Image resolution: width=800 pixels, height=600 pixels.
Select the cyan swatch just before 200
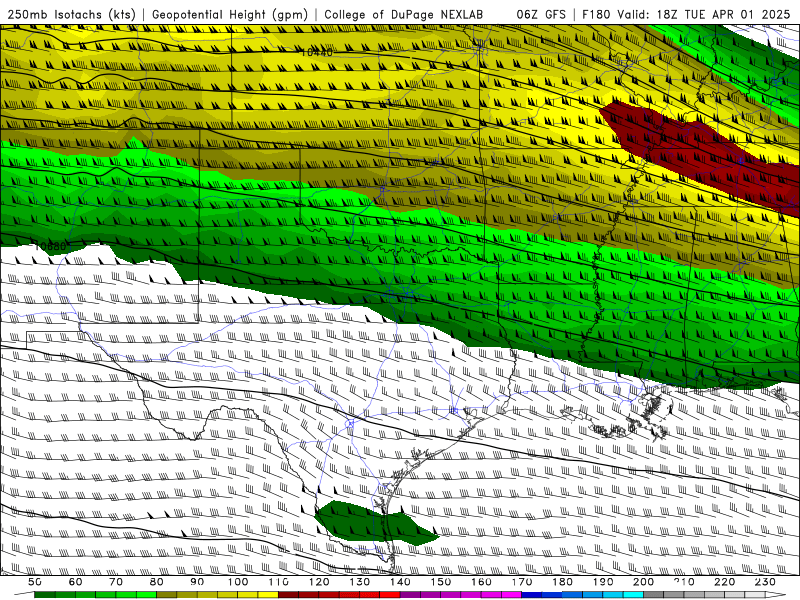point(633,595)
